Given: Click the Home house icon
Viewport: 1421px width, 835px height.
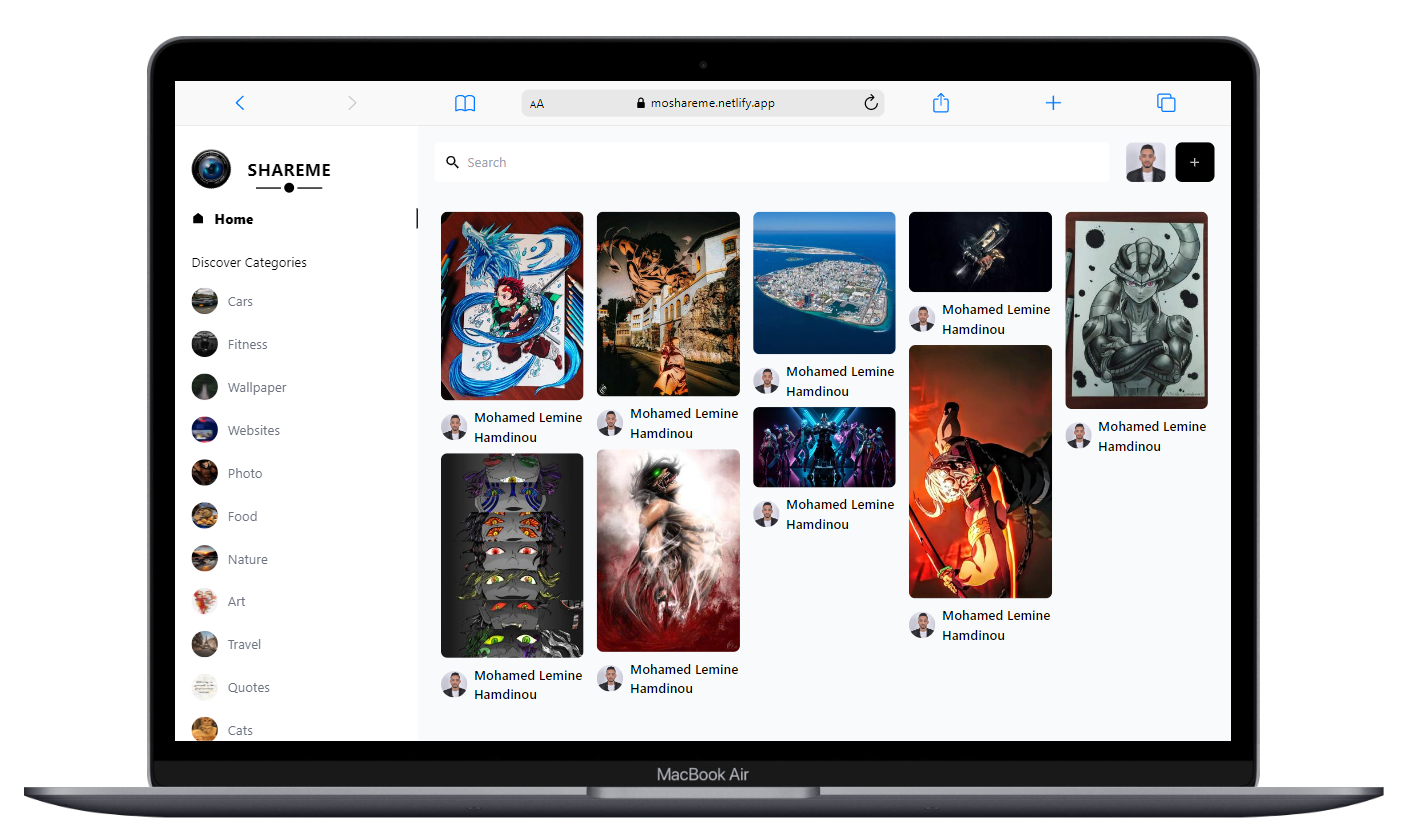Looking at the screenshot, I should 198,218.
